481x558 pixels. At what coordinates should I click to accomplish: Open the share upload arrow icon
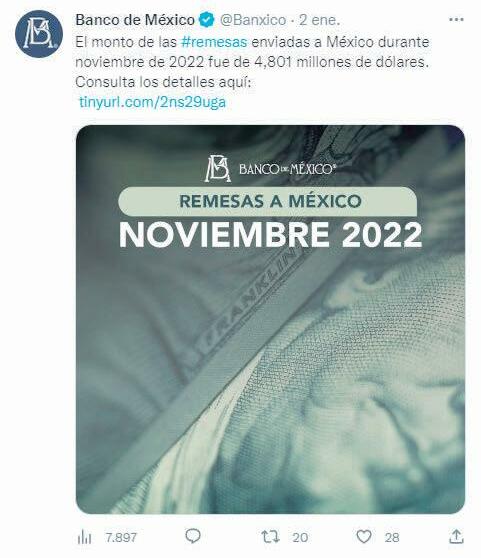(x=456, y=536)
